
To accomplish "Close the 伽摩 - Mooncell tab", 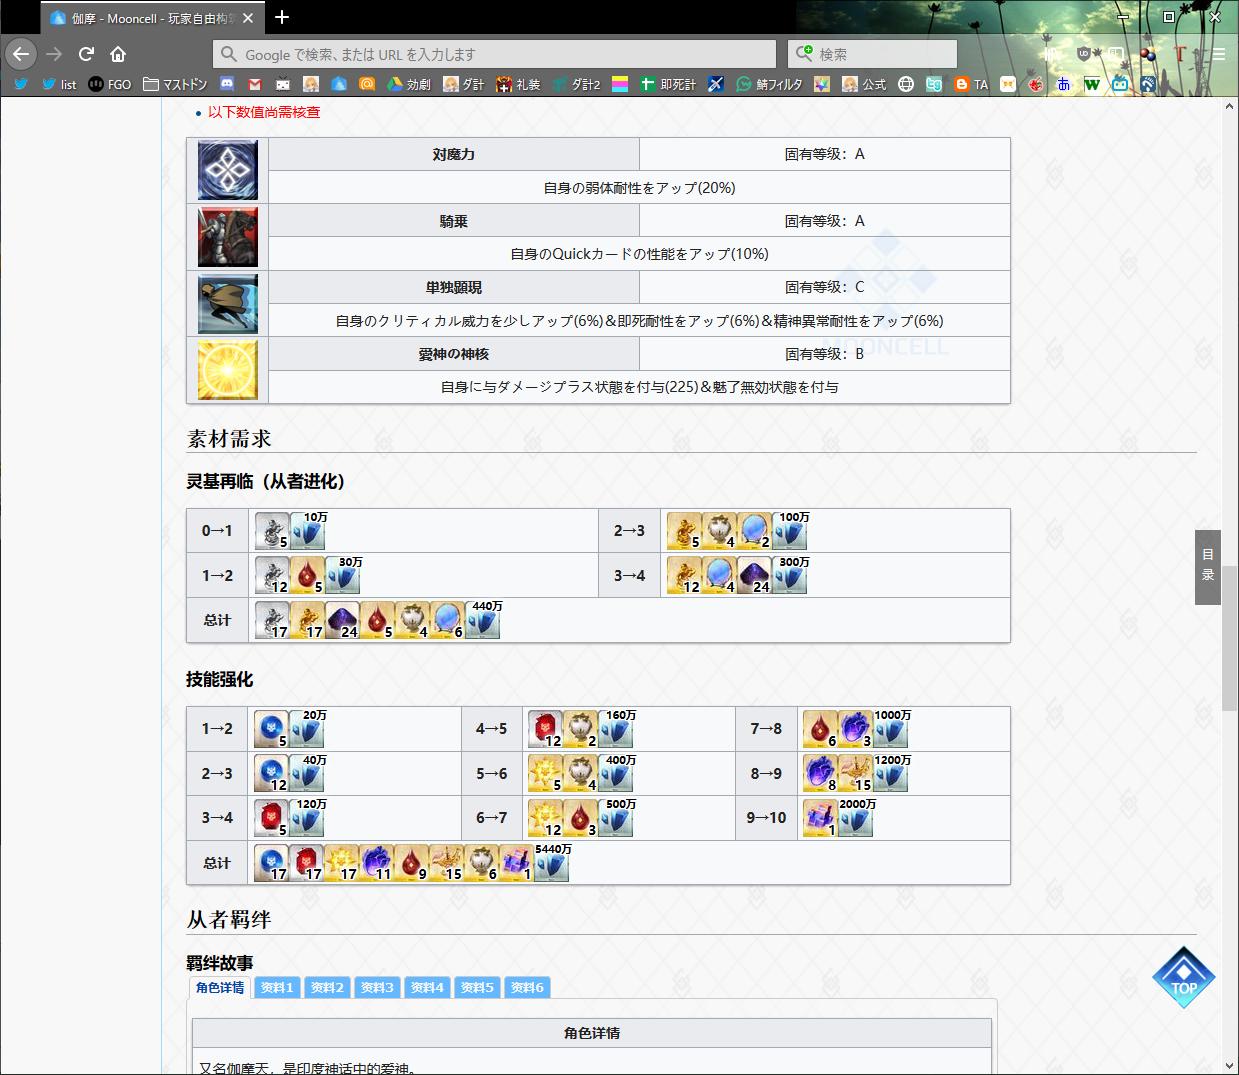I will (248, 18).
